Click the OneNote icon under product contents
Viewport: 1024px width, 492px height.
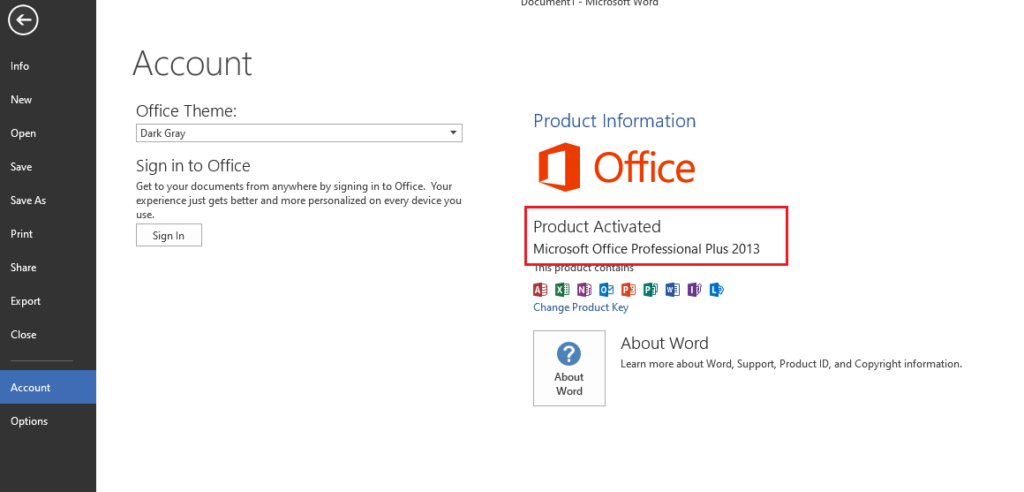pyautogui.click(x=584, y=289)
